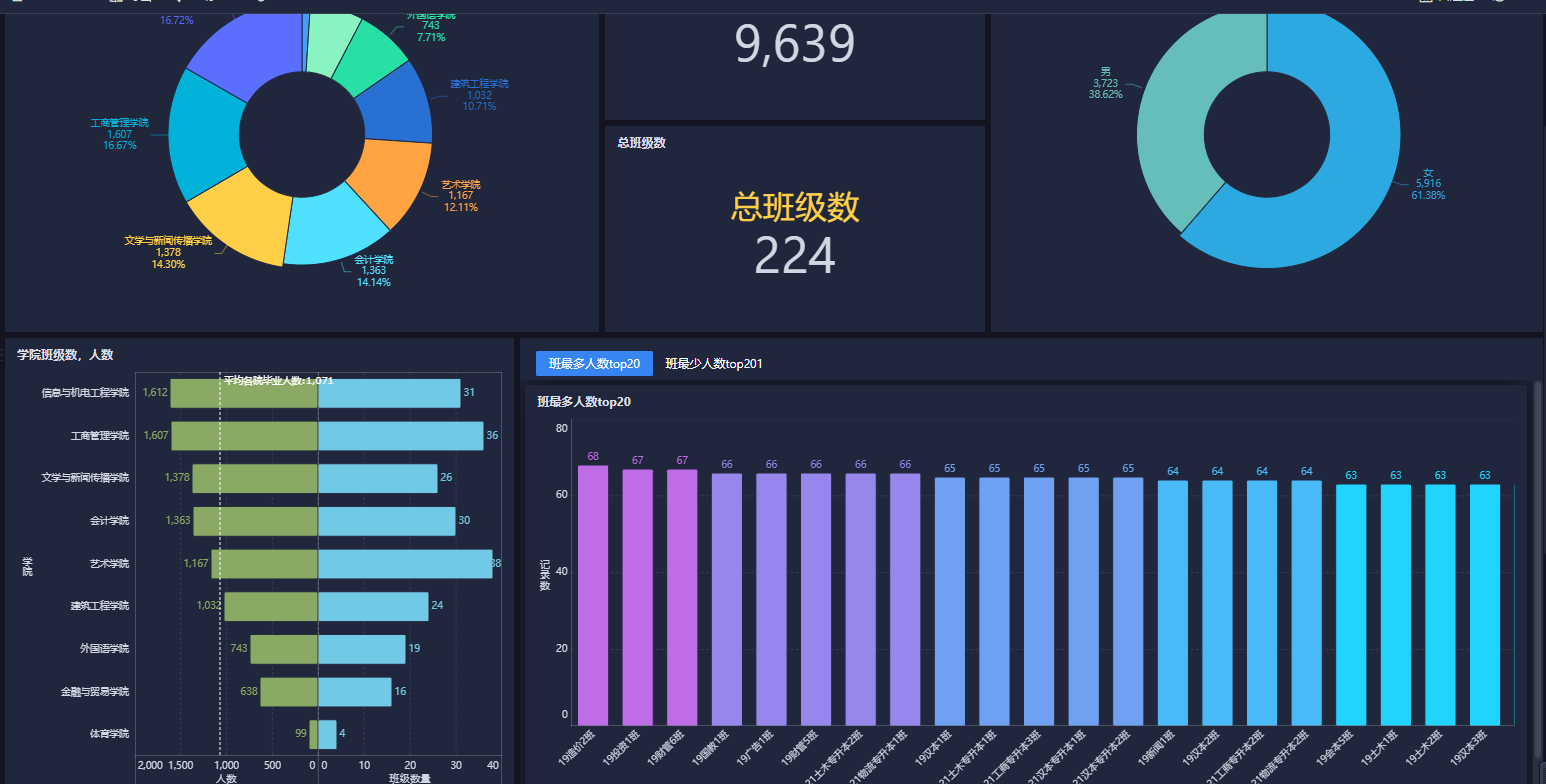Screen dimensions: 1546x784
Task: Select the blue 30 bar for 会计学院
Action: [x=386, y=521]
